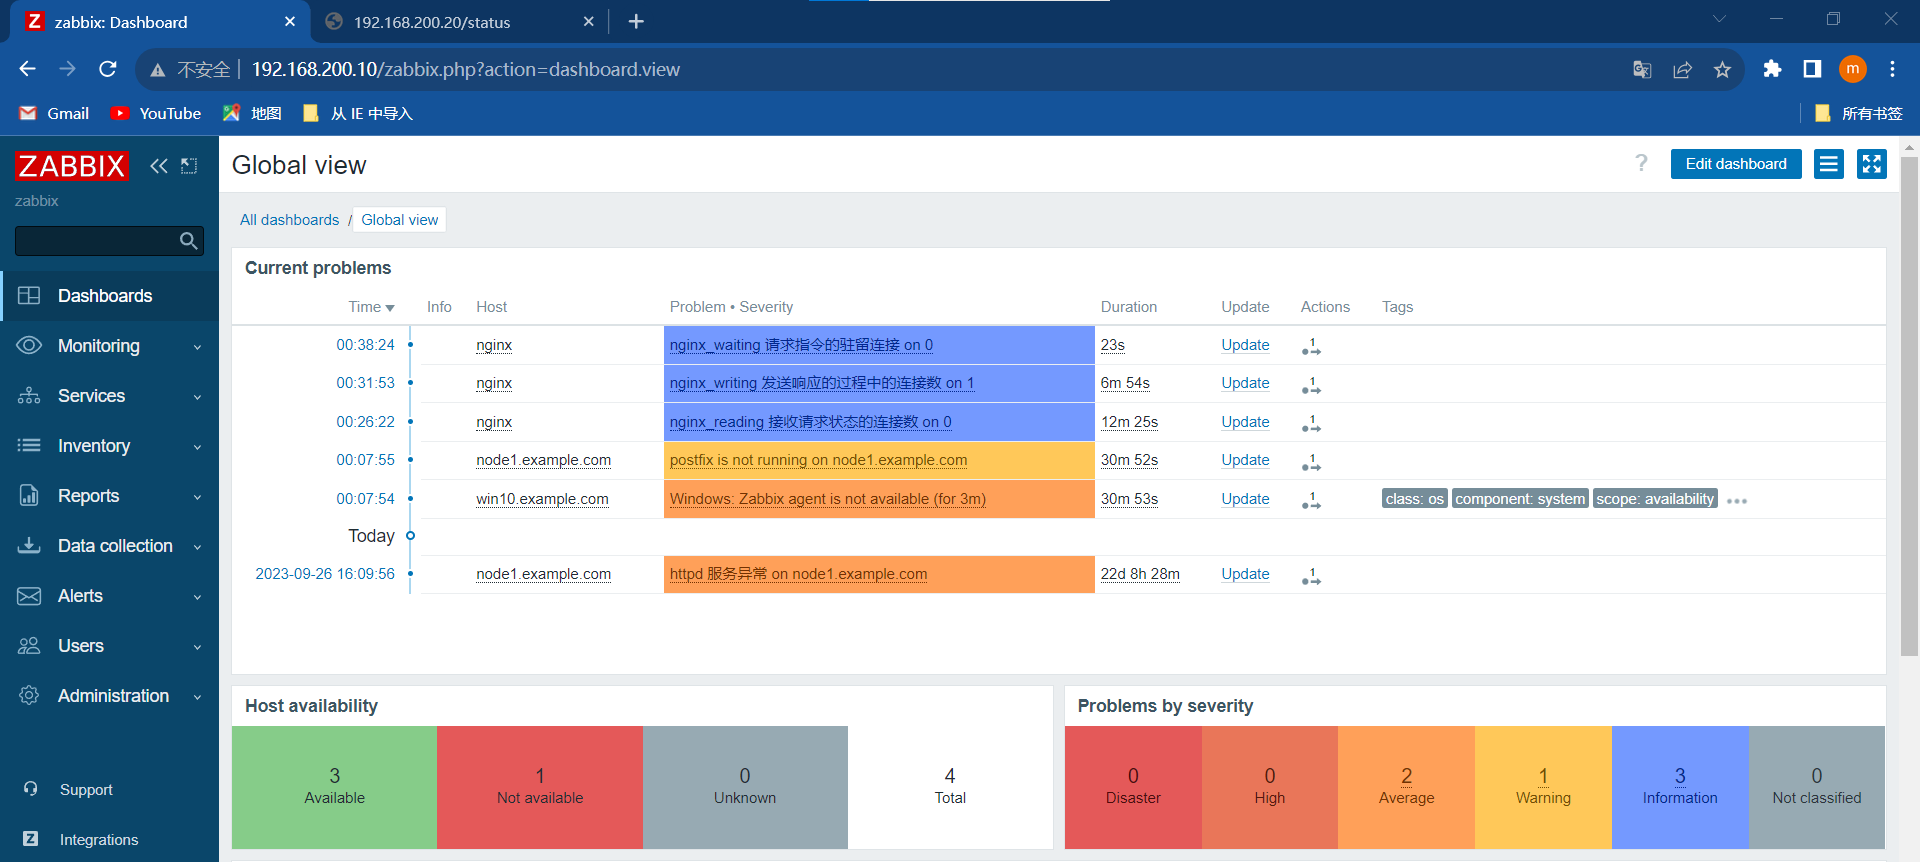Open the Chrome three-dot menu
Screen dimensions: 1920x862
1892,69
